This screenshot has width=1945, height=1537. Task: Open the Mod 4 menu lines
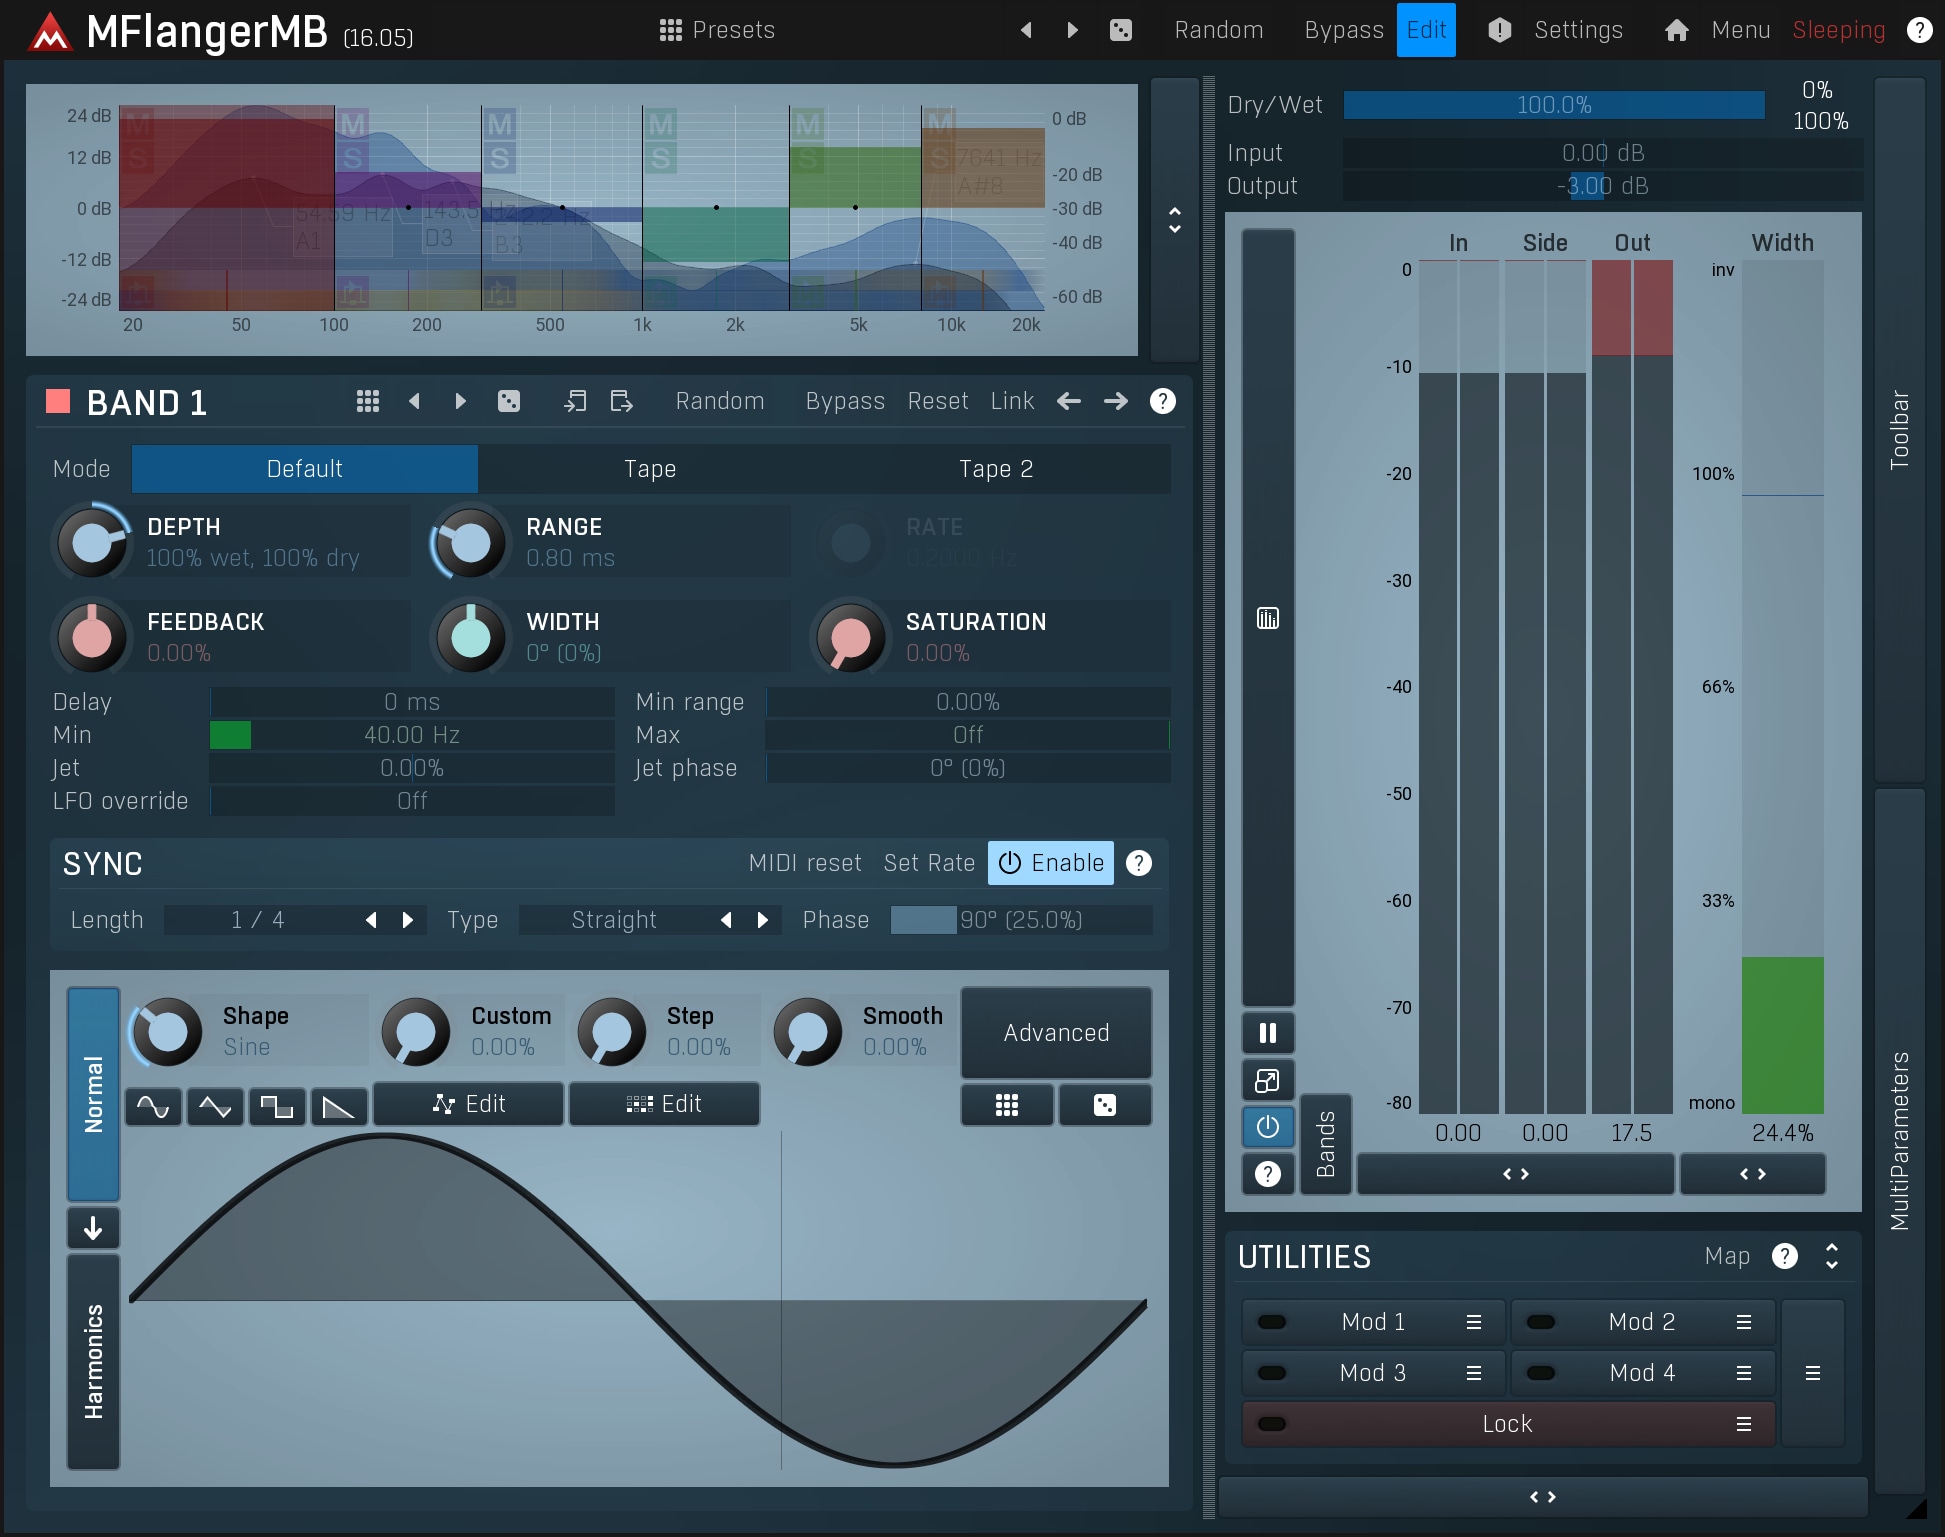[1744, 1373]
